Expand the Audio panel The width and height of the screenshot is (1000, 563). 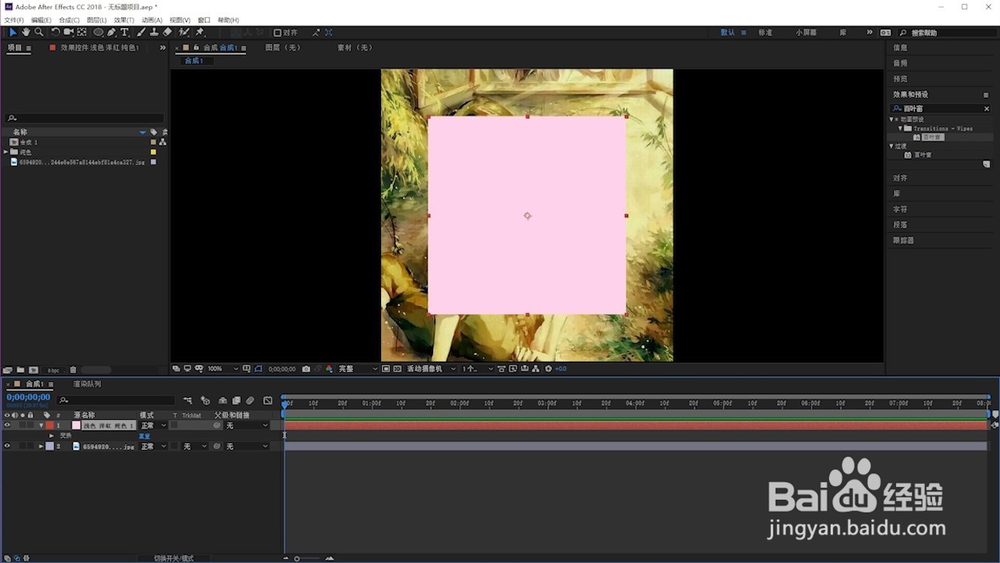(x=900, y=63)
